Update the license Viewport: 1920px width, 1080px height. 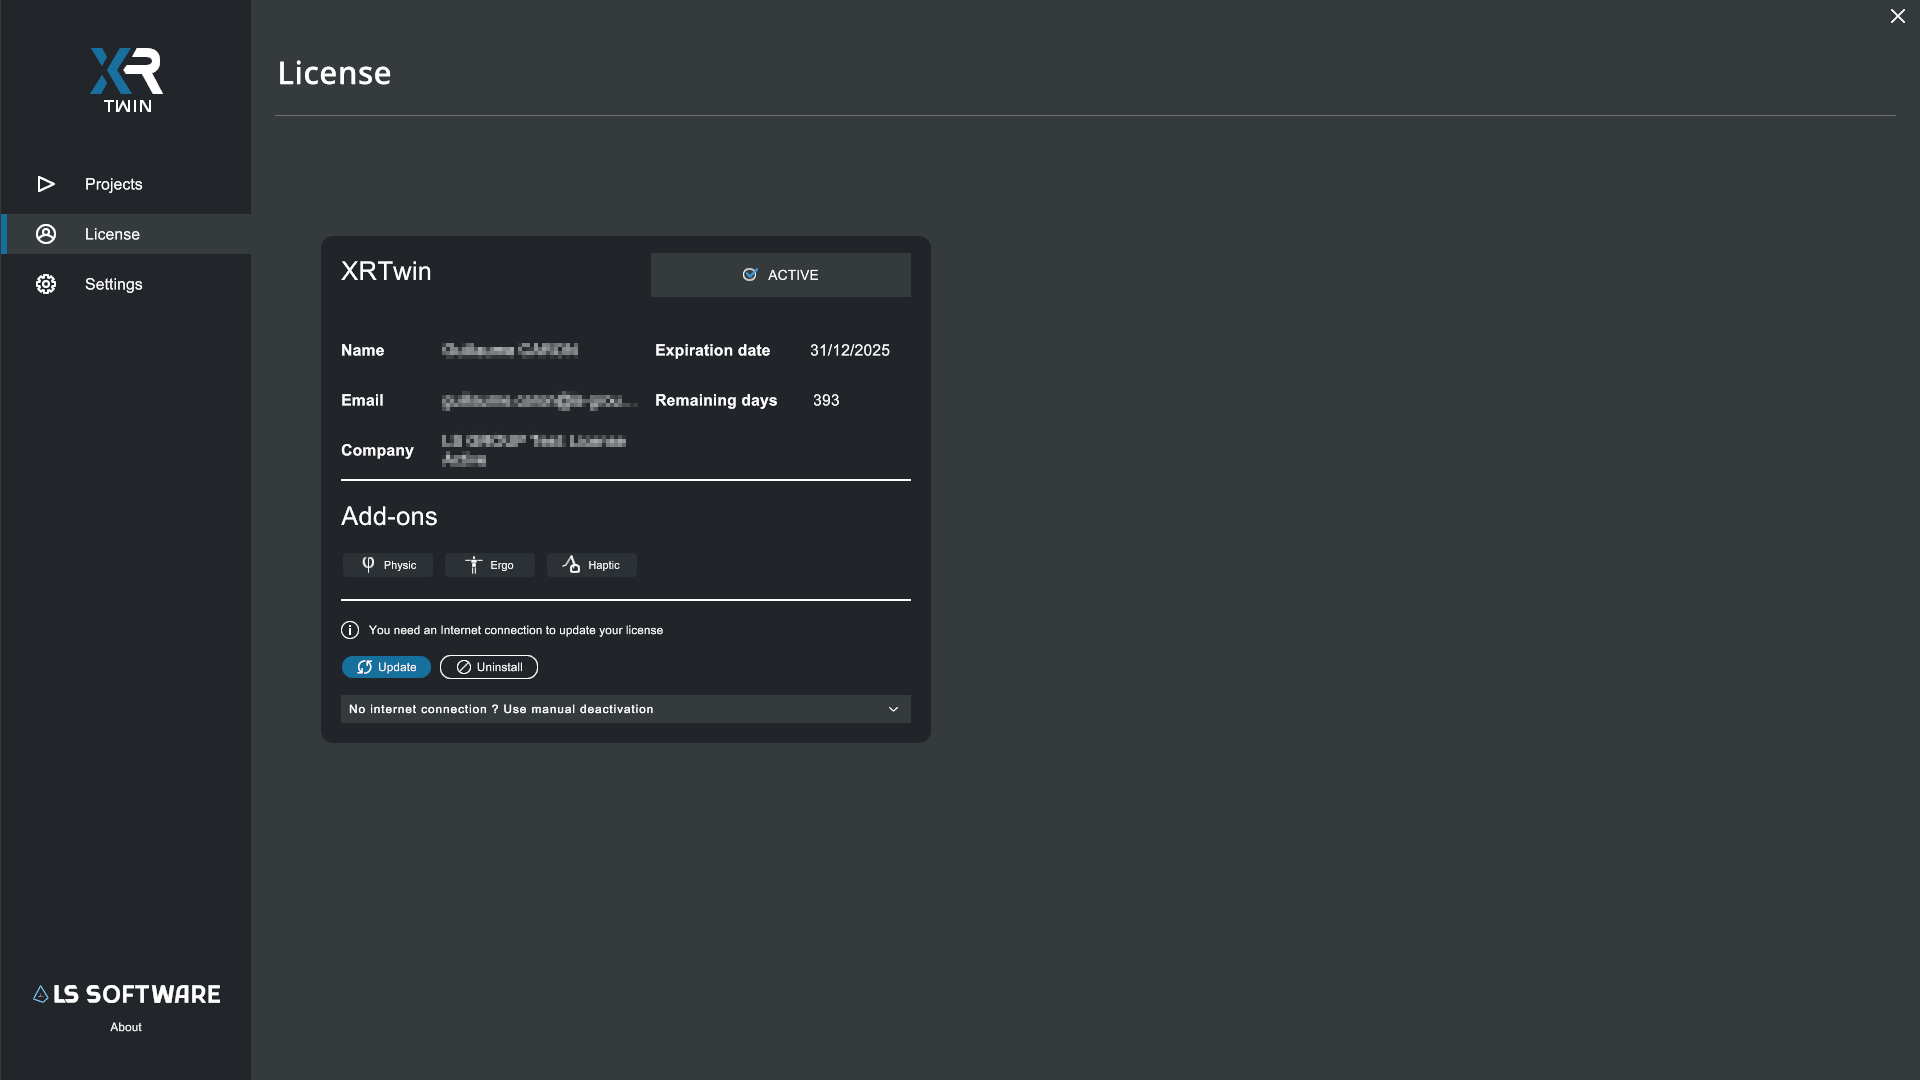coord(386,667)
